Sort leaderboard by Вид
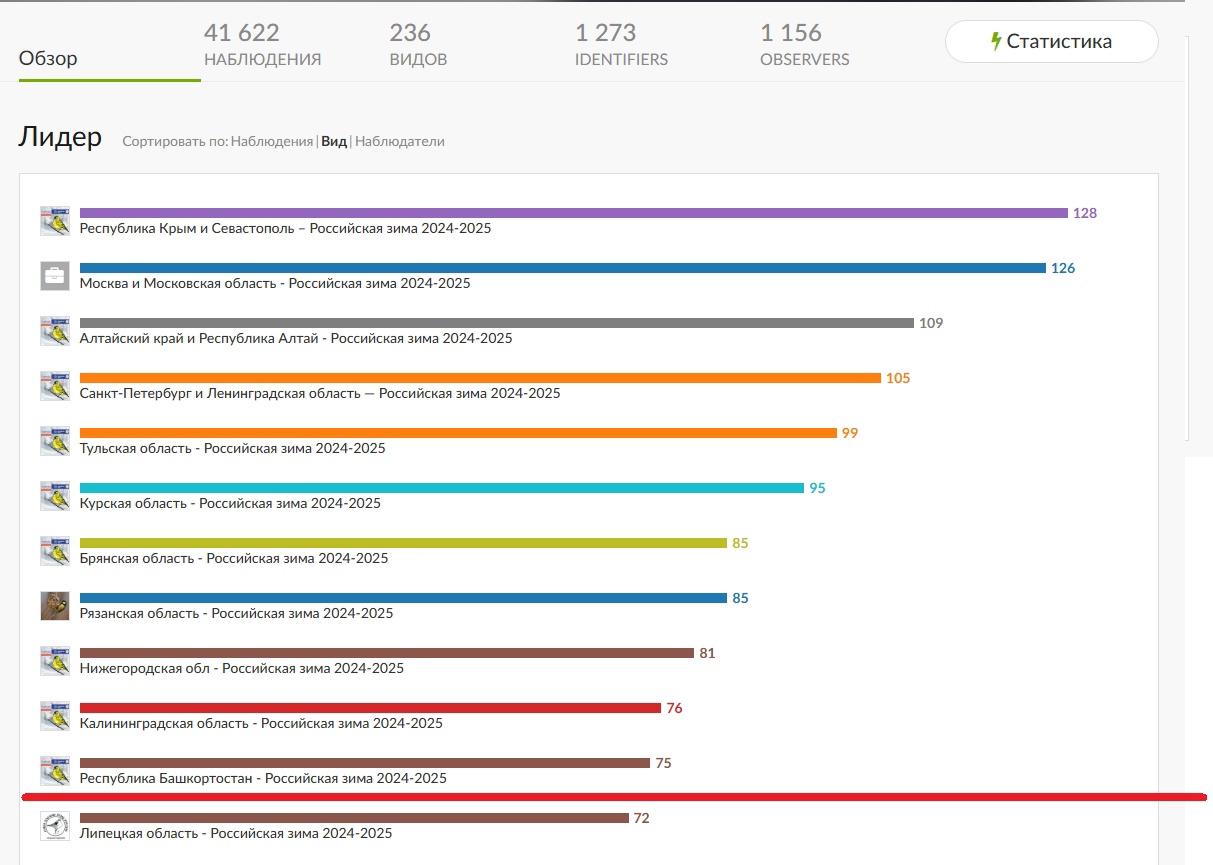 pyautogui.click(x=334, y=142)
